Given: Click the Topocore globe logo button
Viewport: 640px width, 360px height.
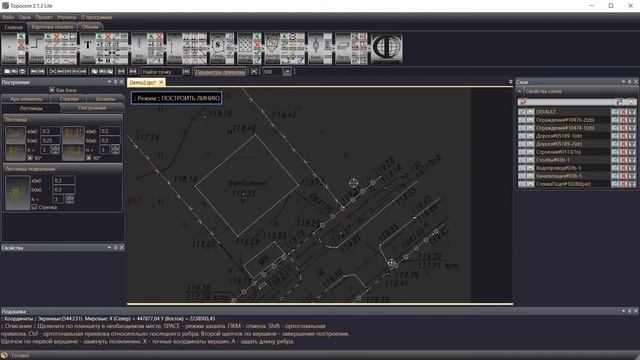Looking at the screenshot, I should point(387,49).
